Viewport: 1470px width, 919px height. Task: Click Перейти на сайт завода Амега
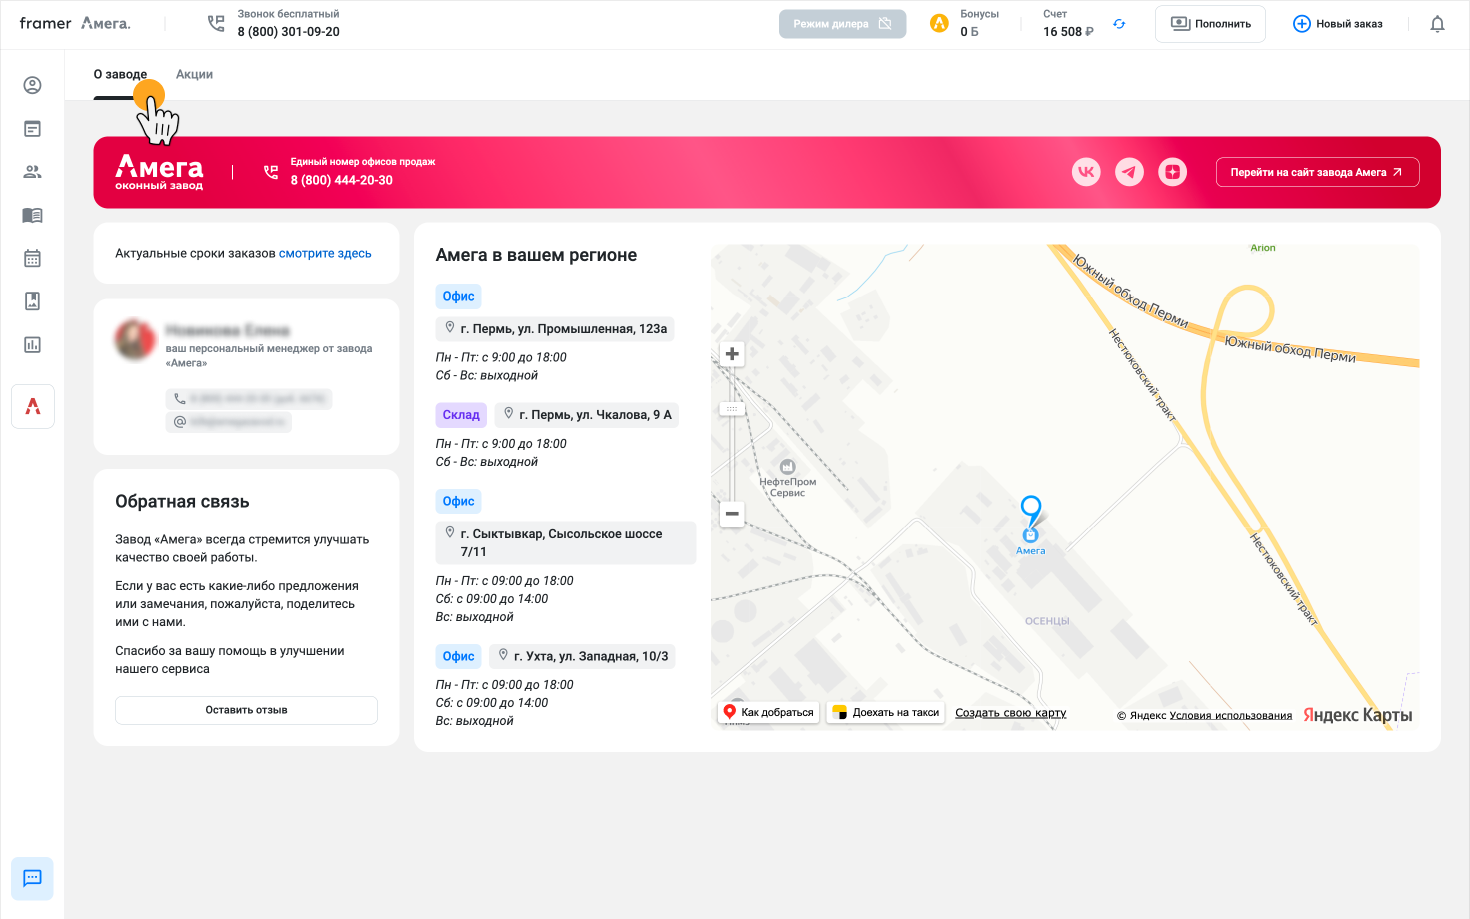point(1317,172)
